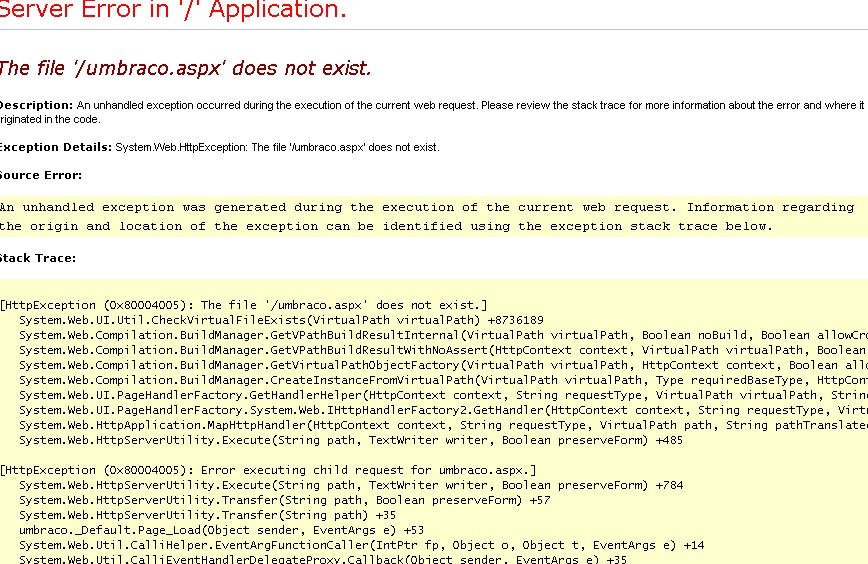This screenshot has height=564, width=868.
Task: Click the "Transfer(String path, Boolean preserveForm) +57" line
Action: (285, 500)
